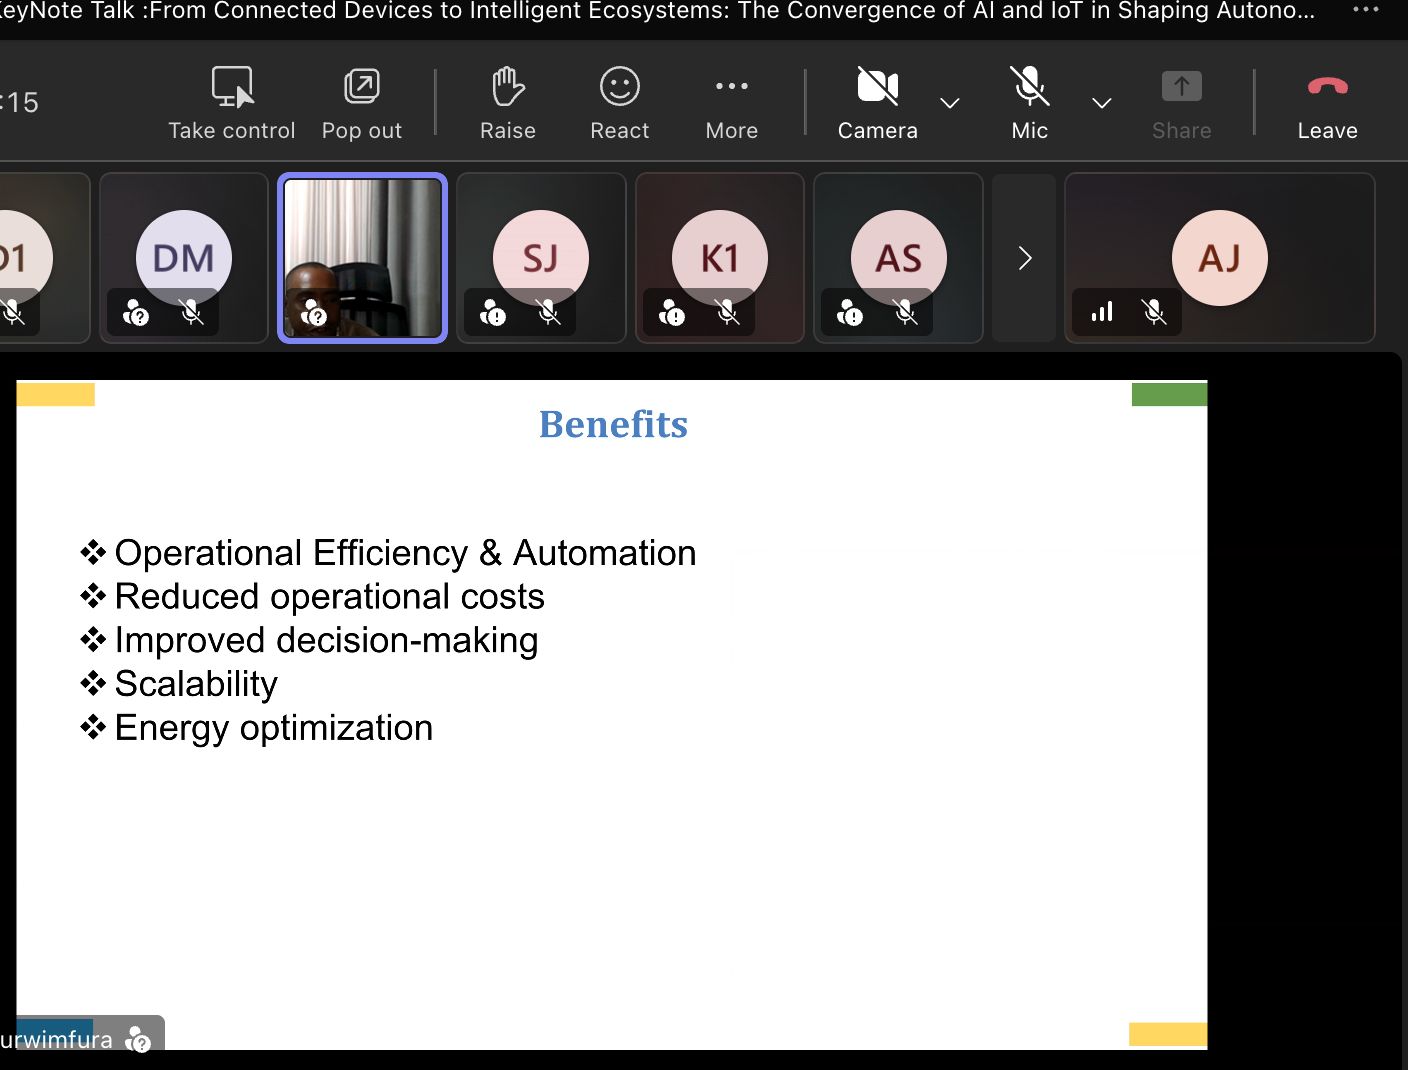Click AJ's muted microphone icon
Screen dimensions: 1408x1070
pos(1154,313)
